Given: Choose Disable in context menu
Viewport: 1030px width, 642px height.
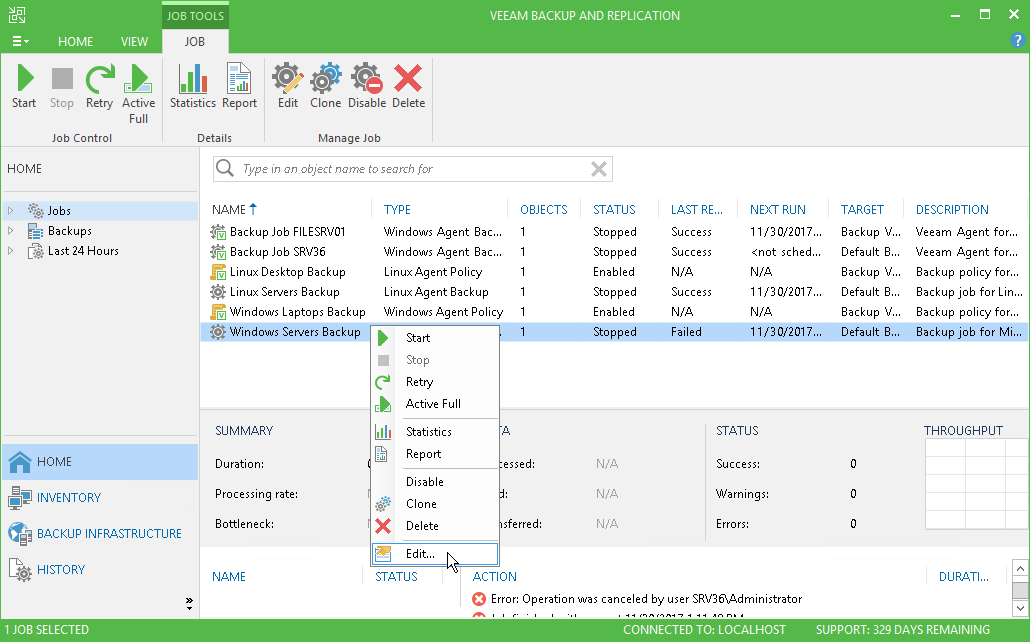Looking at the screenshot, I should click(435, 482).
